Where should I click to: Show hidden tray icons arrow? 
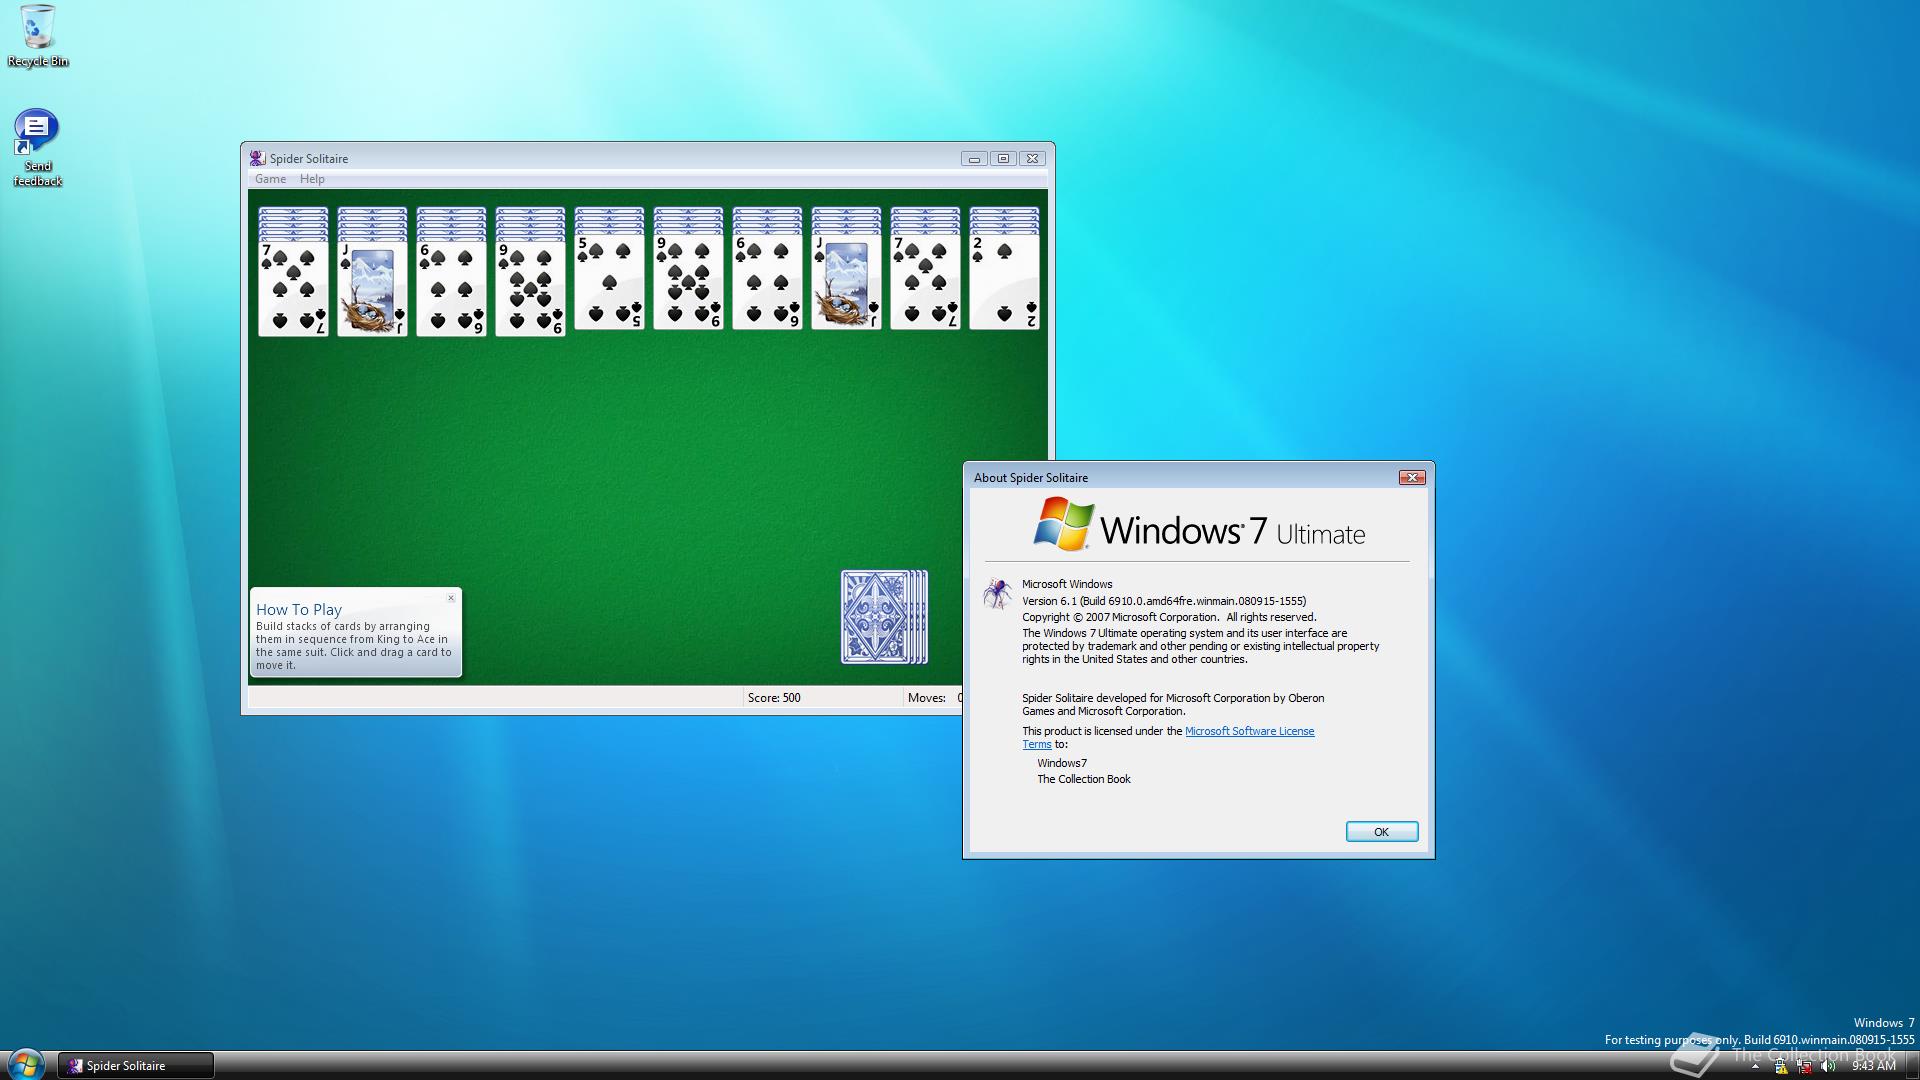[x=1755, y=1066]
